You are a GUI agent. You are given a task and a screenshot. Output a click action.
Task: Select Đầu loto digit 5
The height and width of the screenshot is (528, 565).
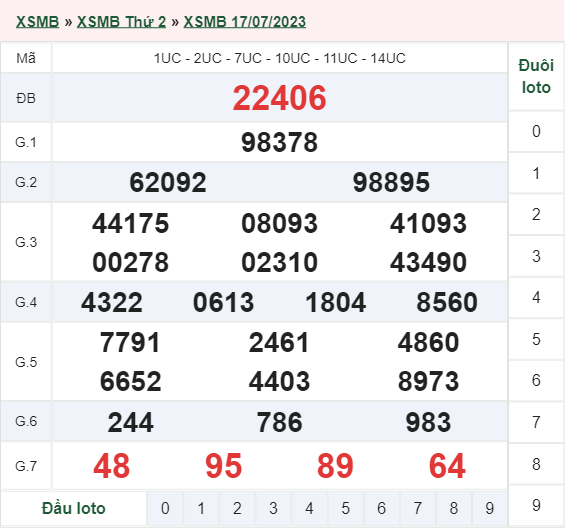tap(345, 508)
